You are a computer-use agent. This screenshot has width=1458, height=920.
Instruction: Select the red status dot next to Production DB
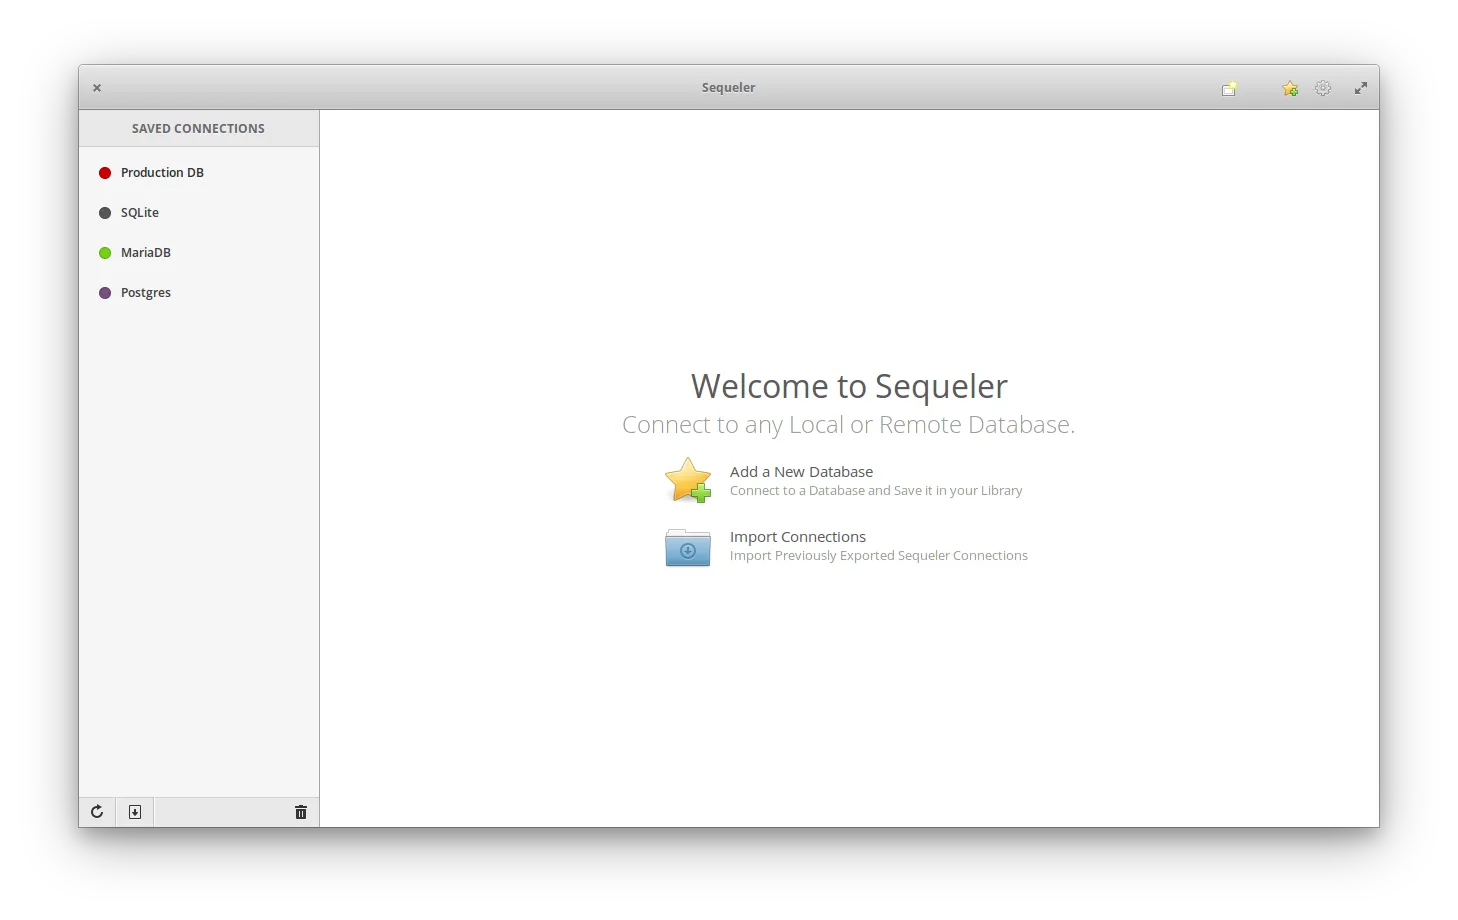click(105, 172)
